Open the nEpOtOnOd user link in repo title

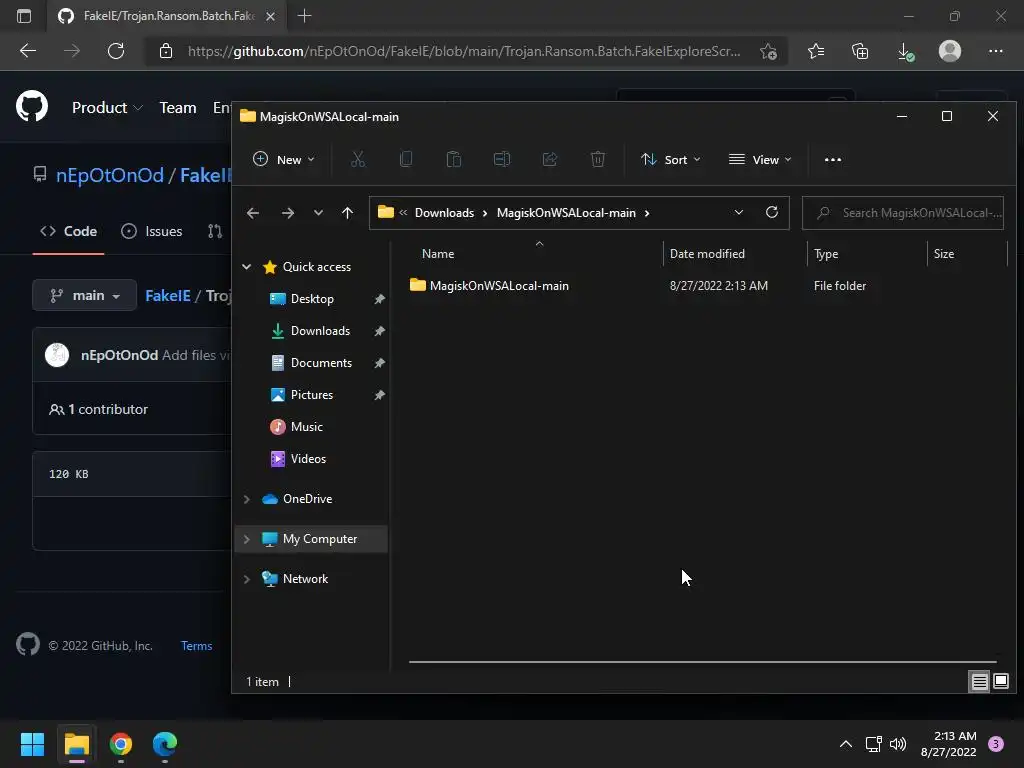[x=110, y=175]
